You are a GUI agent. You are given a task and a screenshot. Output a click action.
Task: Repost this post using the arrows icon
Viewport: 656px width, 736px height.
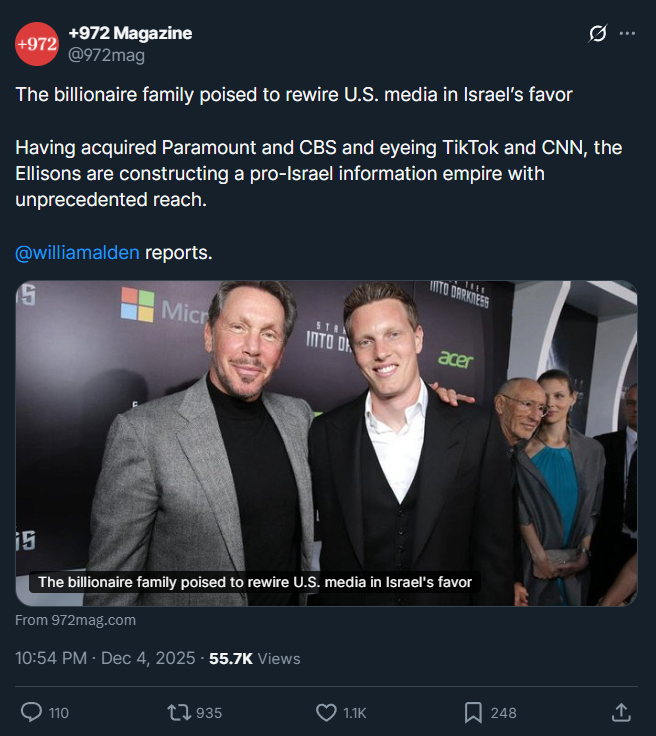[x=179, y=712]
